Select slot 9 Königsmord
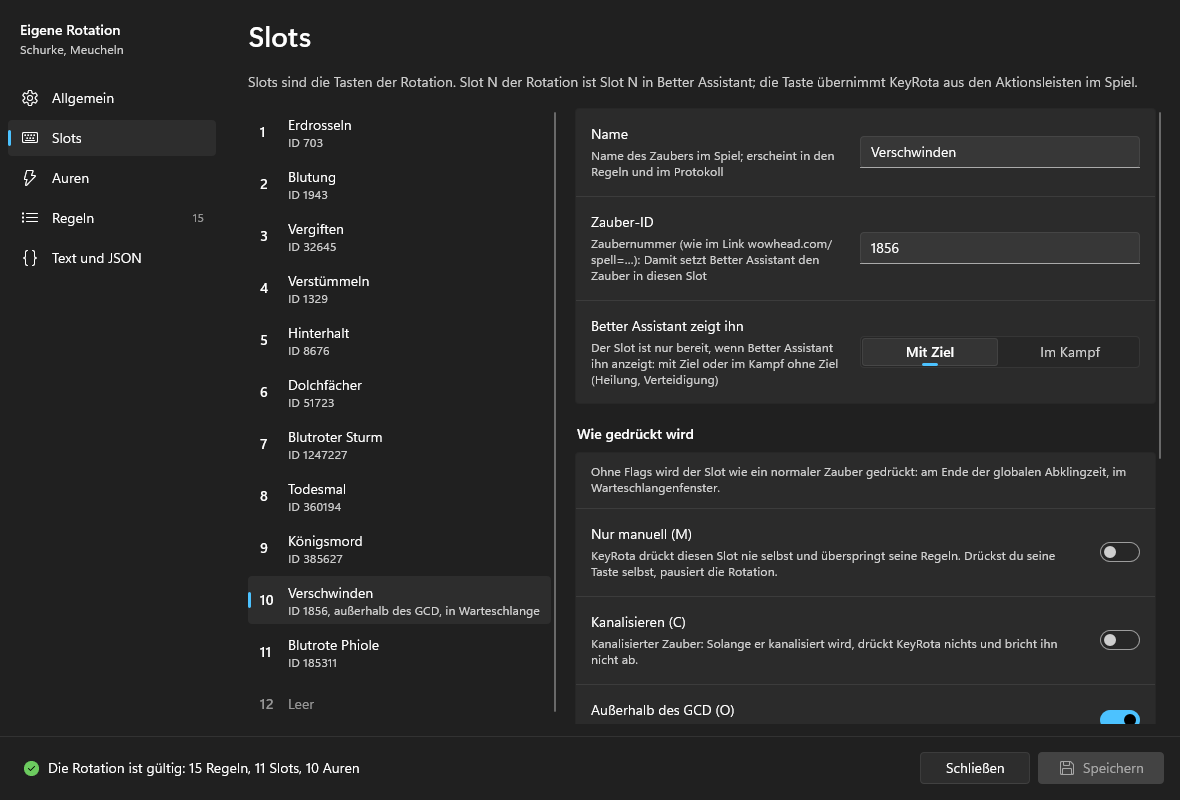1180x800 pixels. pos(399,549)
